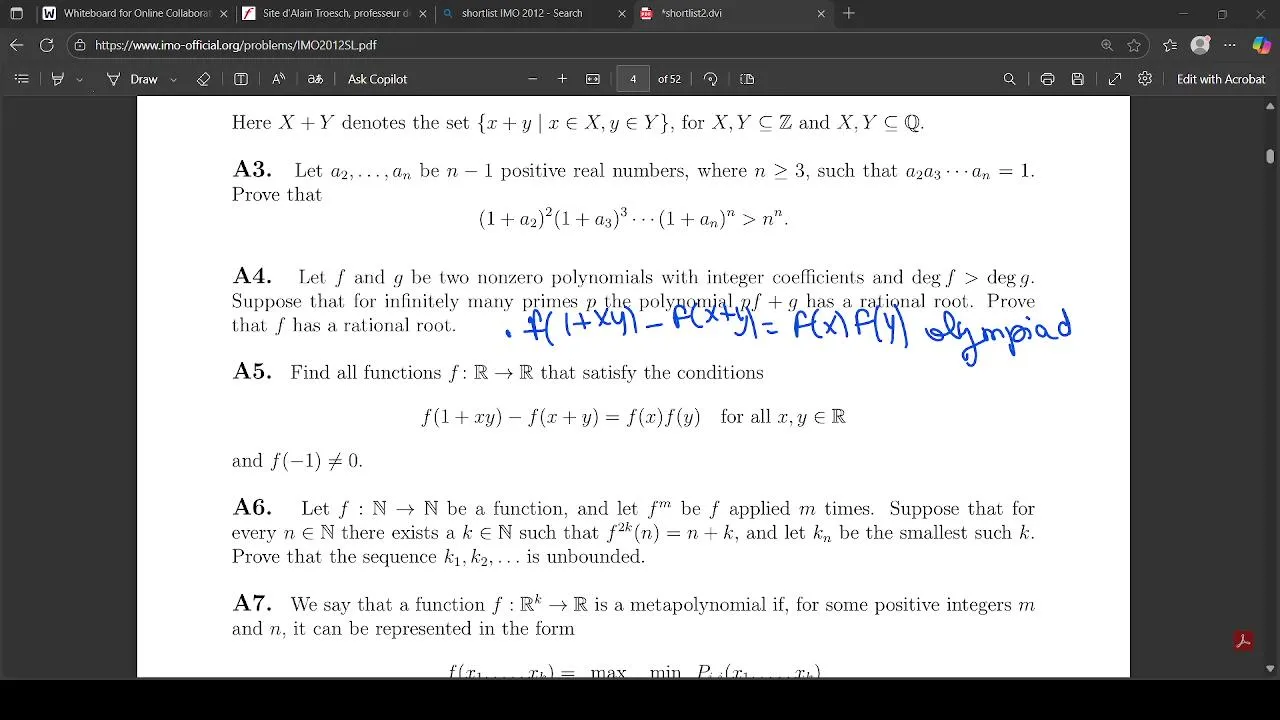Open the Translate tool
Viewport: 1280px width, 720px height.
[x=315, y=79]
